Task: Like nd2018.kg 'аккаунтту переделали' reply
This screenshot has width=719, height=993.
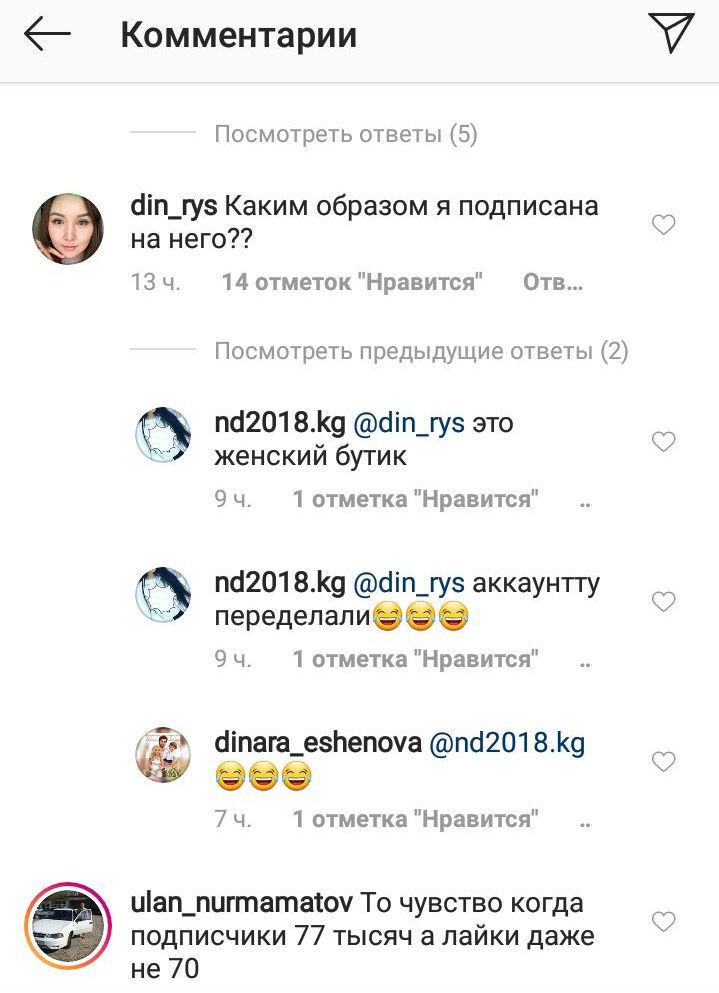Action: (663, 601)
